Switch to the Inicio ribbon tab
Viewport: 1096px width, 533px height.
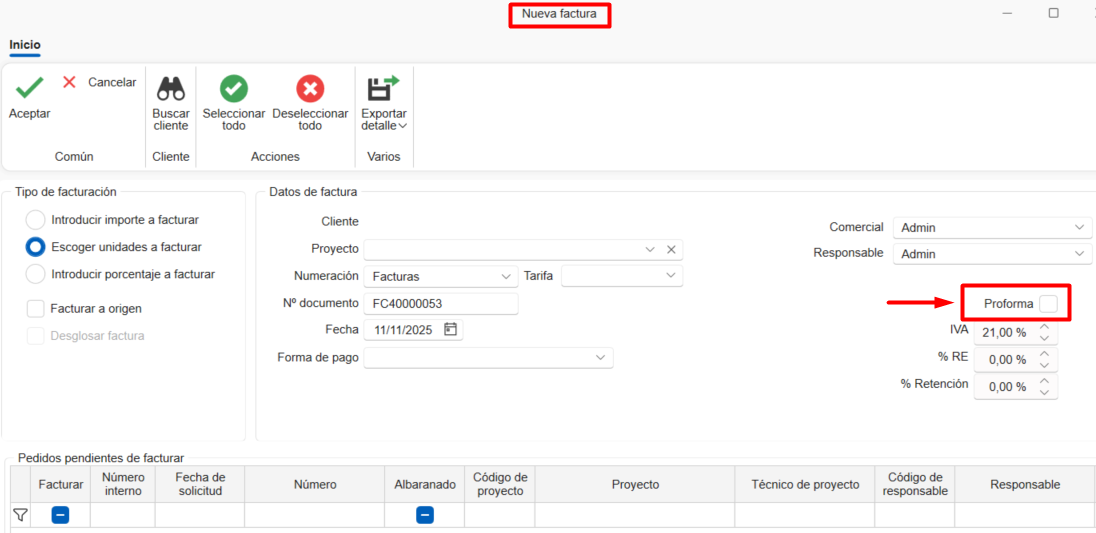[x=25, y=45]
